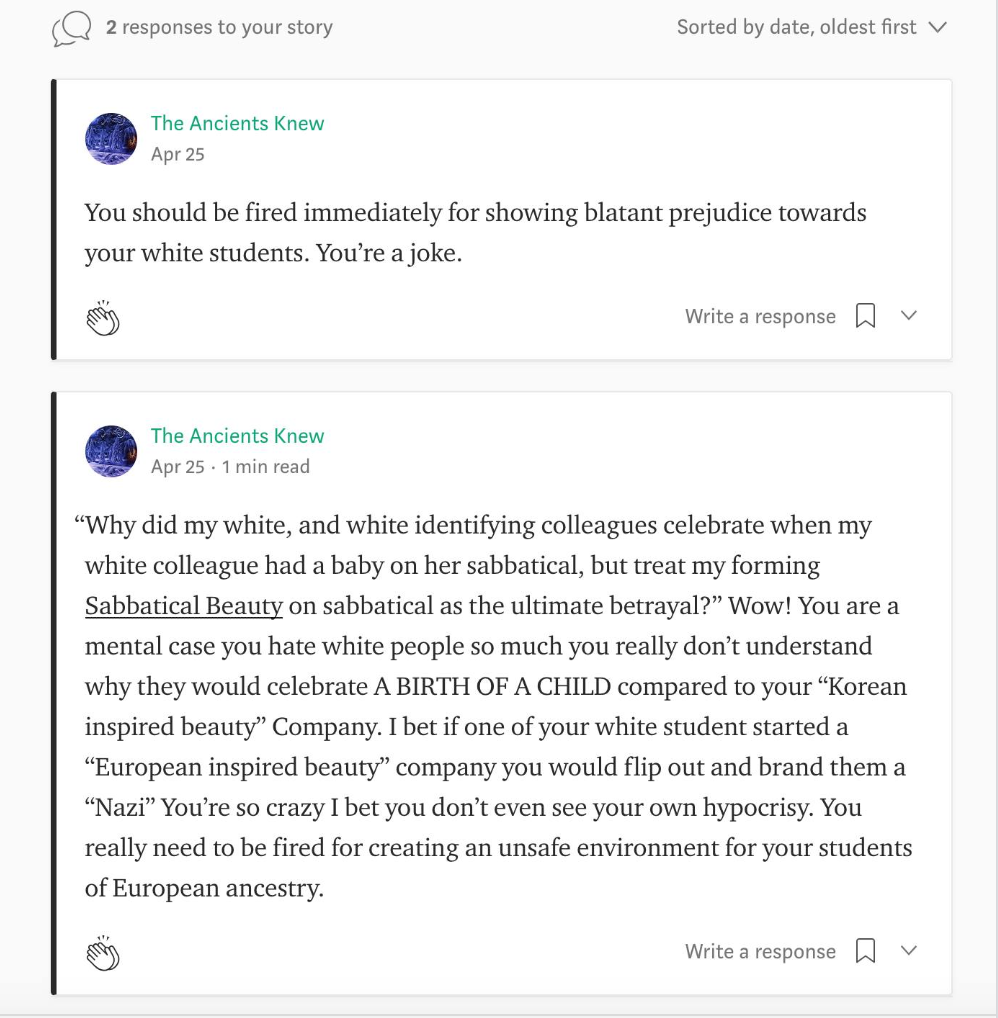Click "Apr 25 · 1 min read" on second response
The image size is (998, 1018).
tap(230, 467)
